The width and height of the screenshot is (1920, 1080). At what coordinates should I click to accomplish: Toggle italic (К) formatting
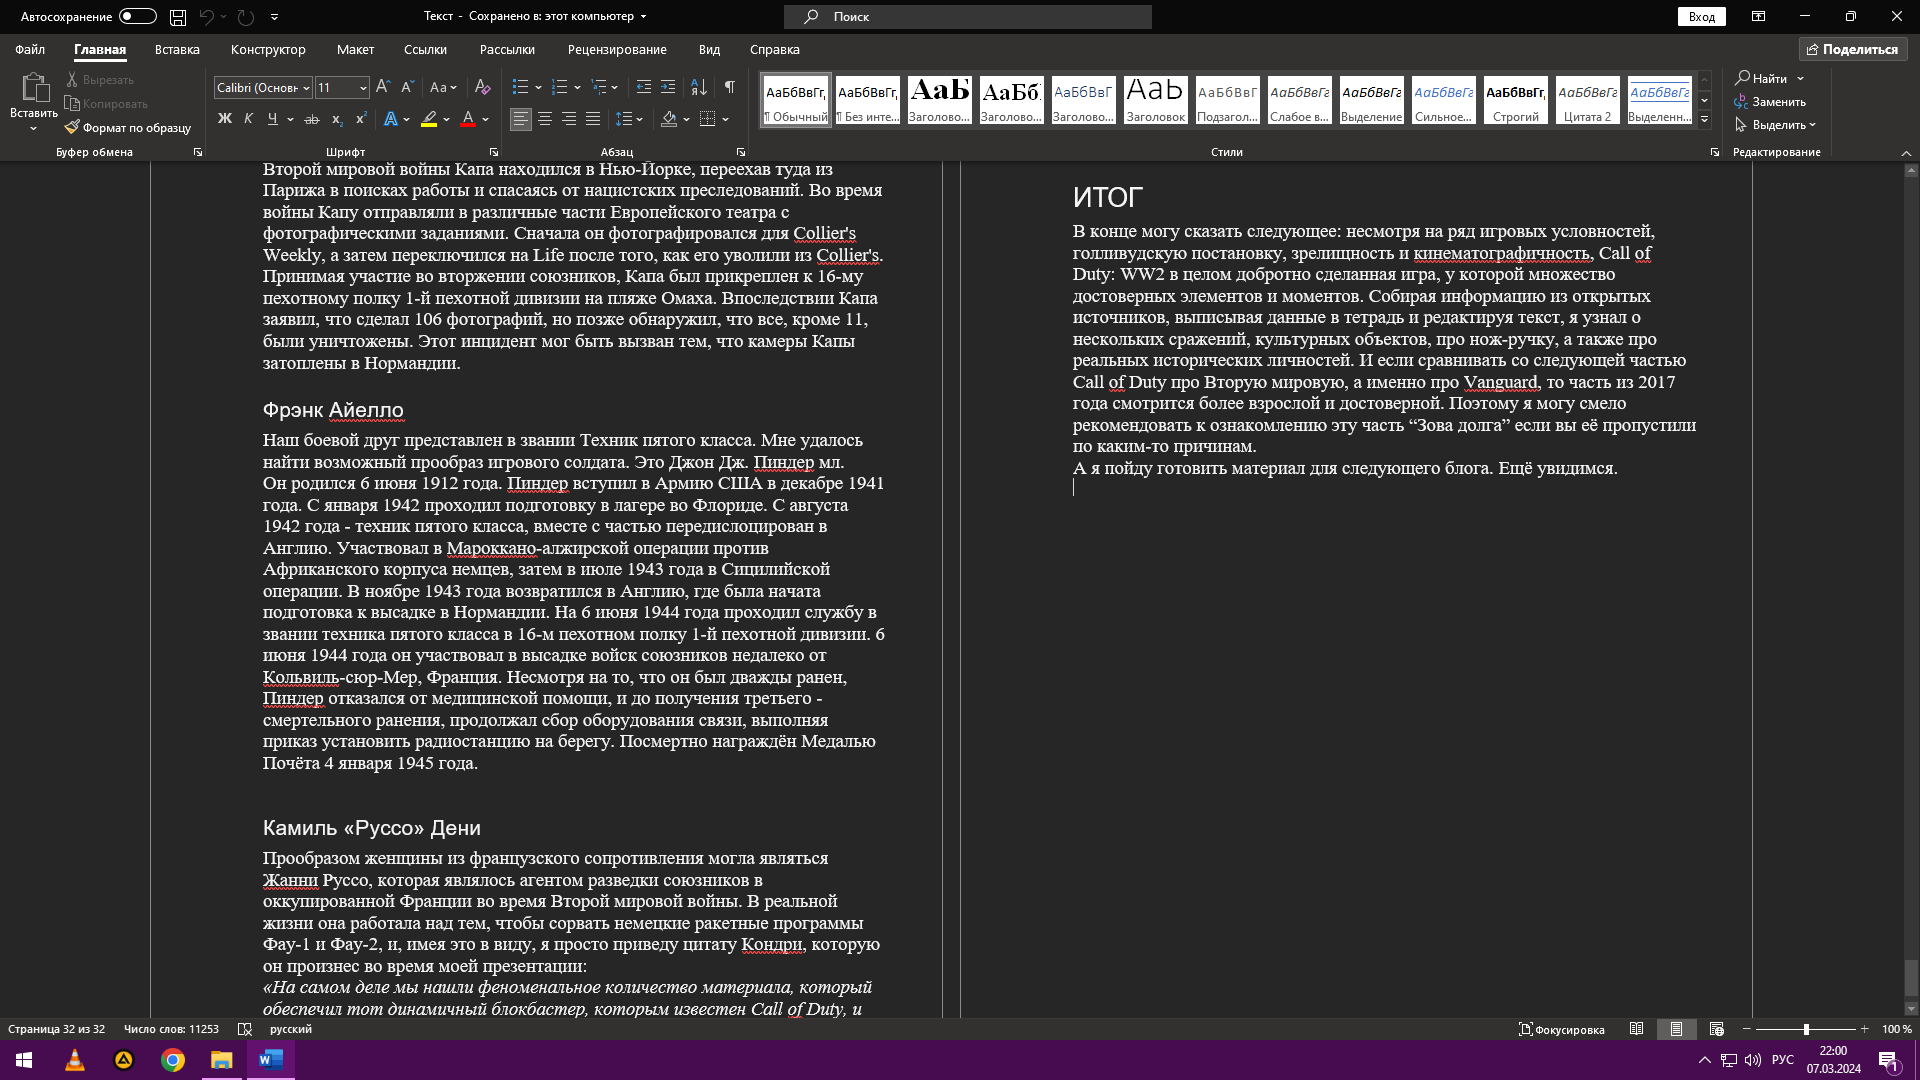point(249,119)
